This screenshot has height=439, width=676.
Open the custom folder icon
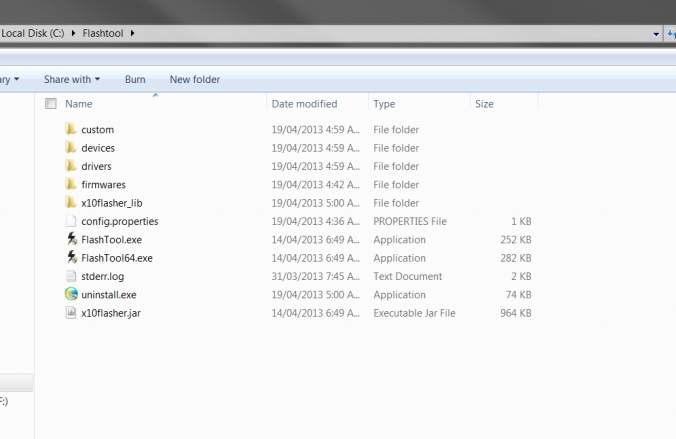[x=71, y=129]
